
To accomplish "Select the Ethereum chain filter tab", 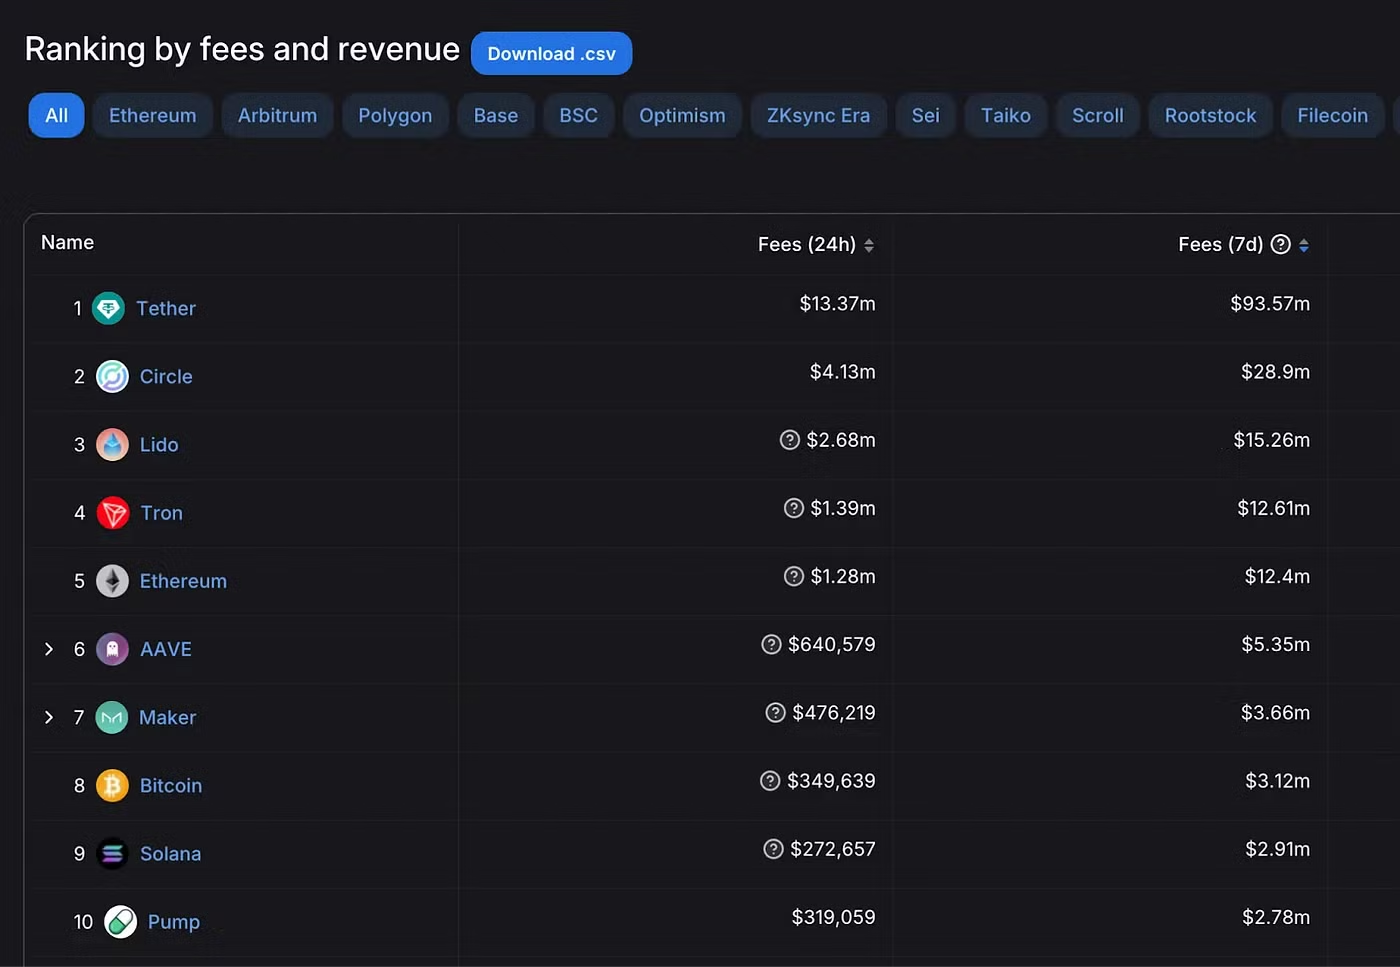I will [x=152, y=115].
